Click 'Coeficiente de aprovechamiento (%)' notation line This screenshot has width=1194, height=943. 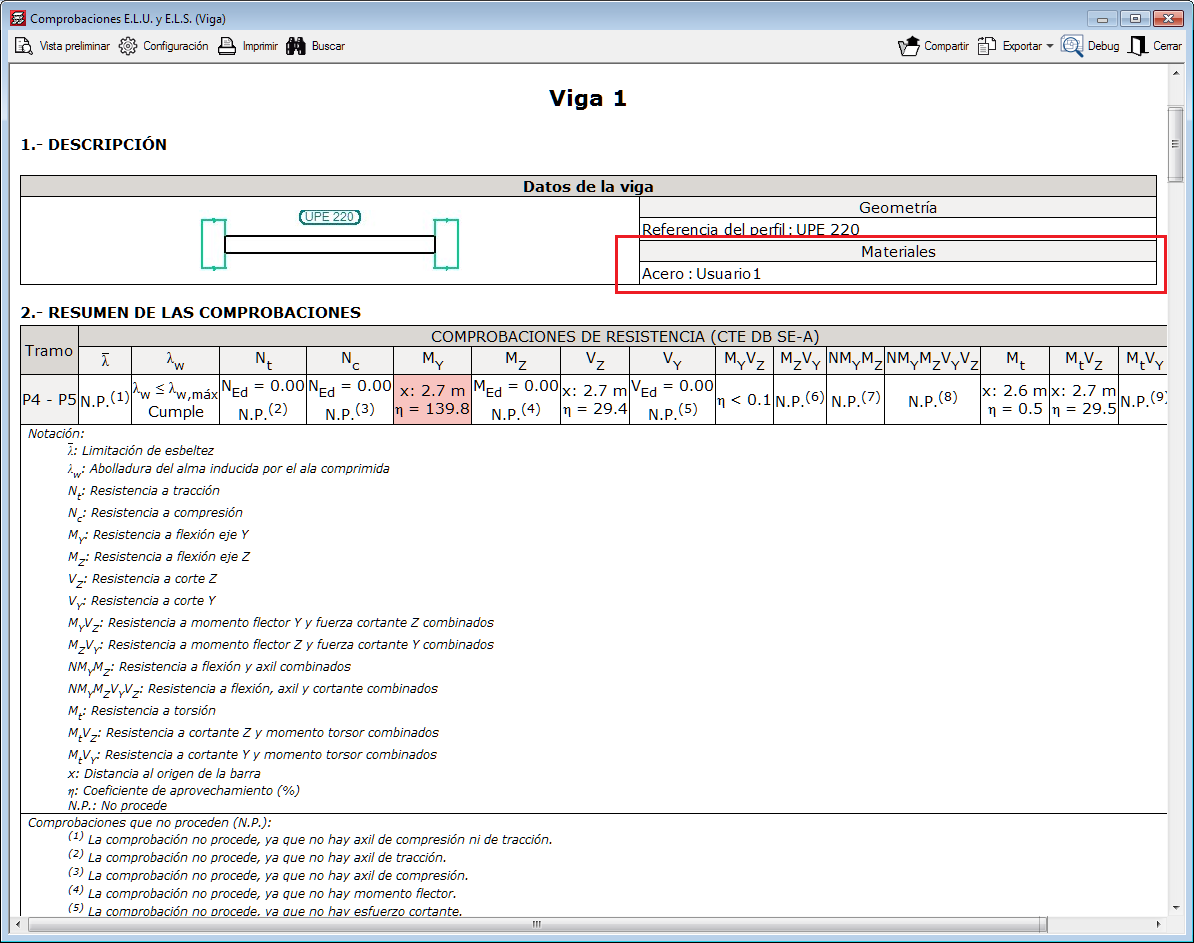pos(184,791)
